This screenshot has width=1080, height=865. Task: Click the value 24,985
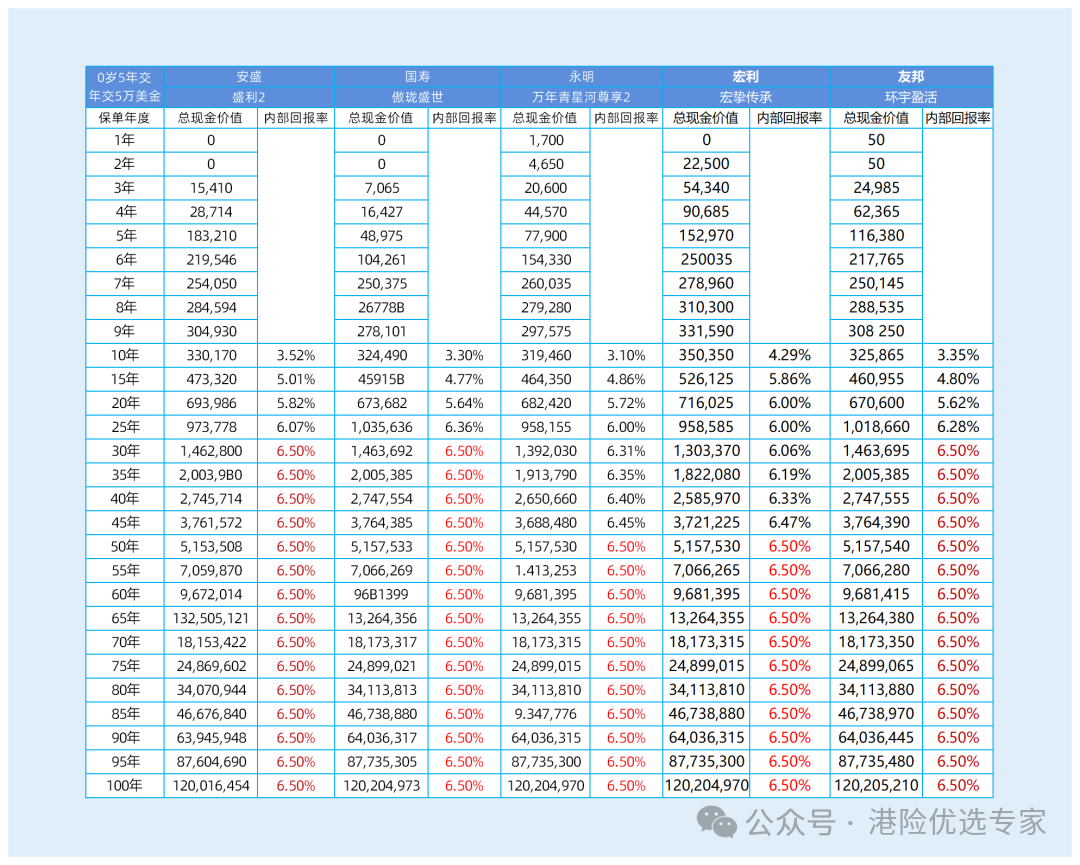pyautogui.click(x=876, y=188)
